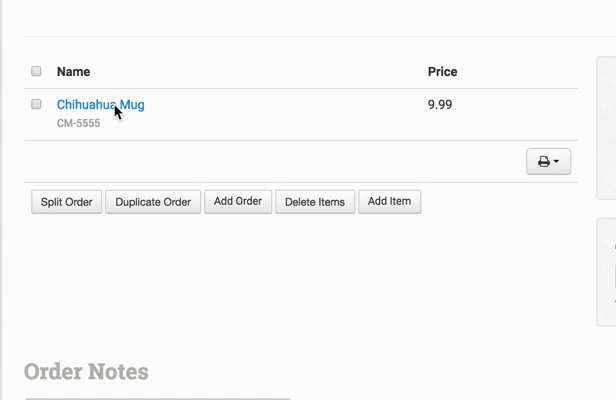Click the Price column header
616x400 pixels.
442,71
